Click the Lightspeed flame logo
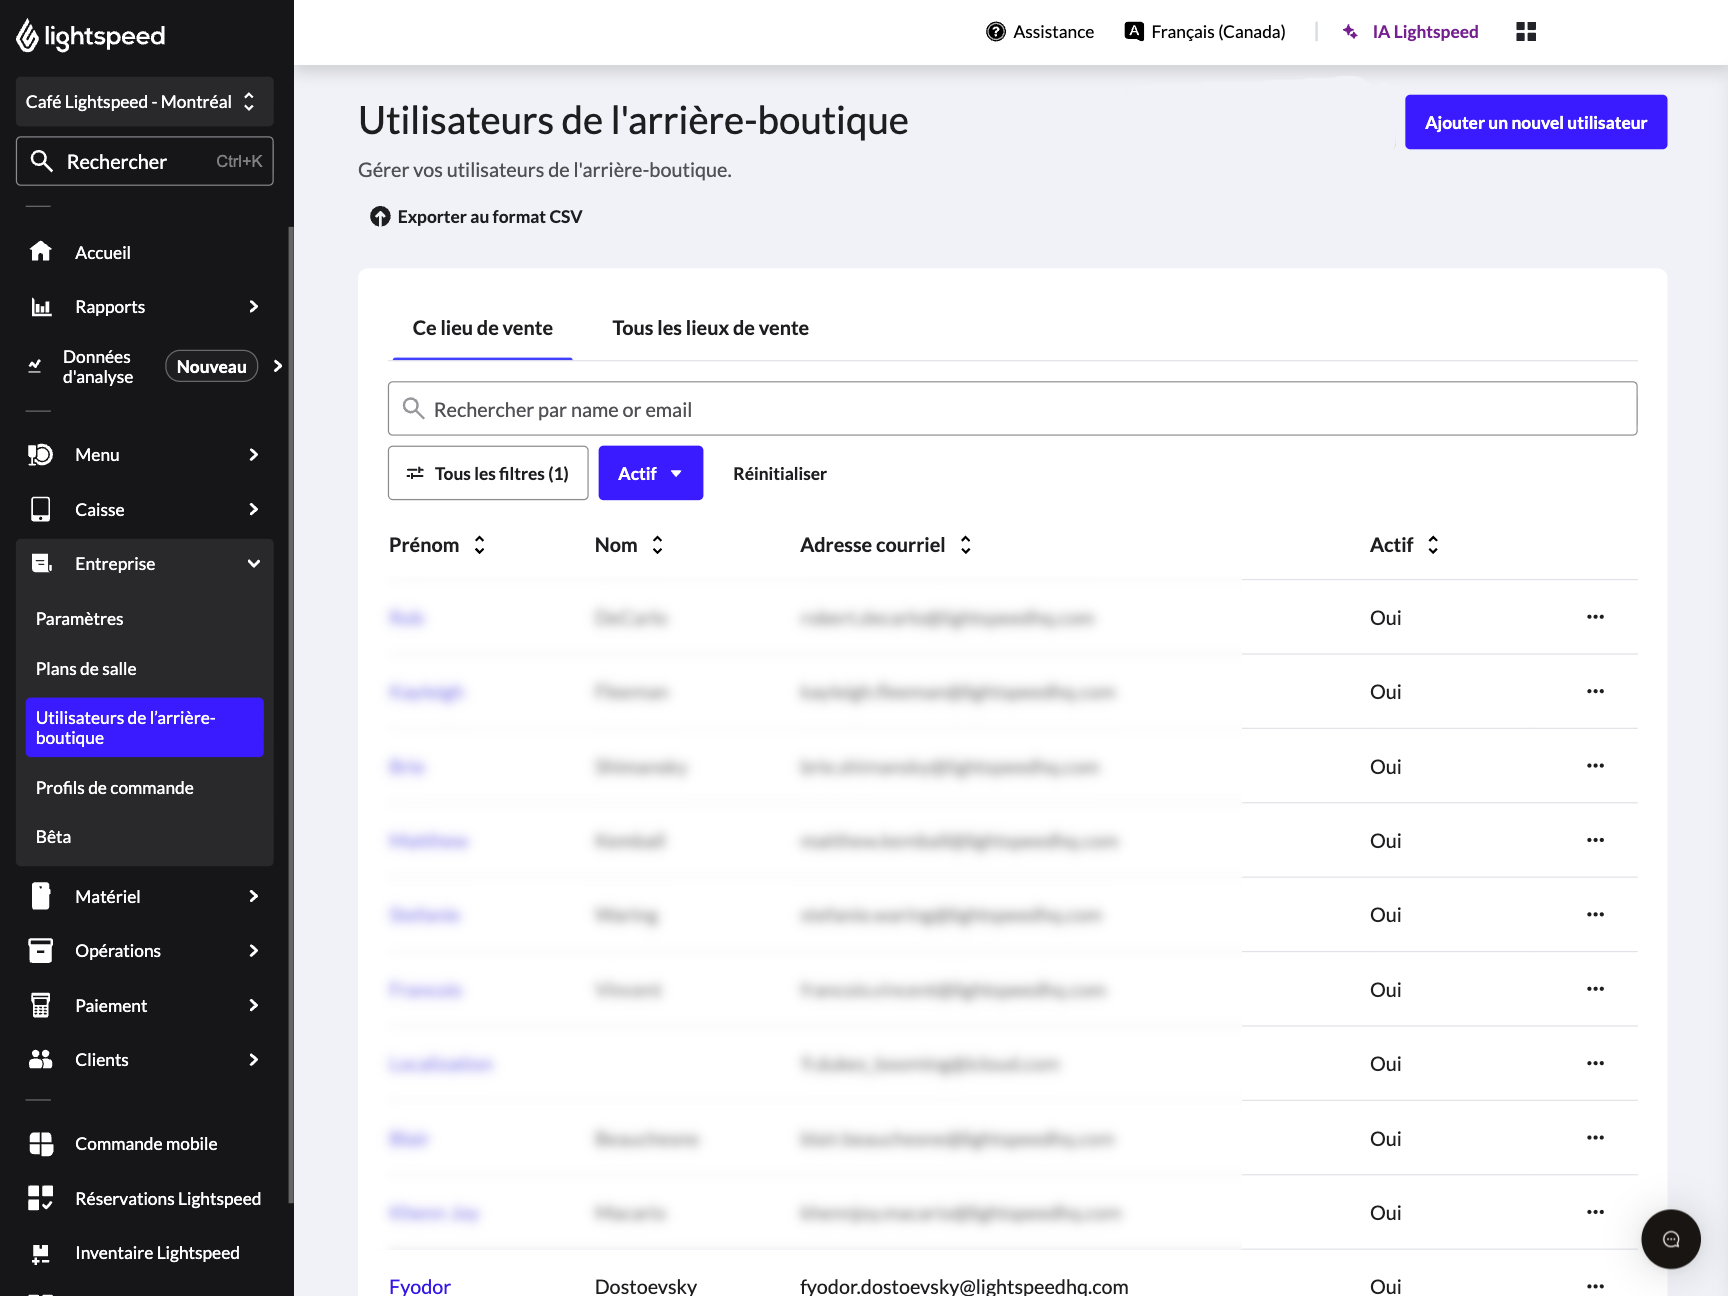 pos(28,36)
